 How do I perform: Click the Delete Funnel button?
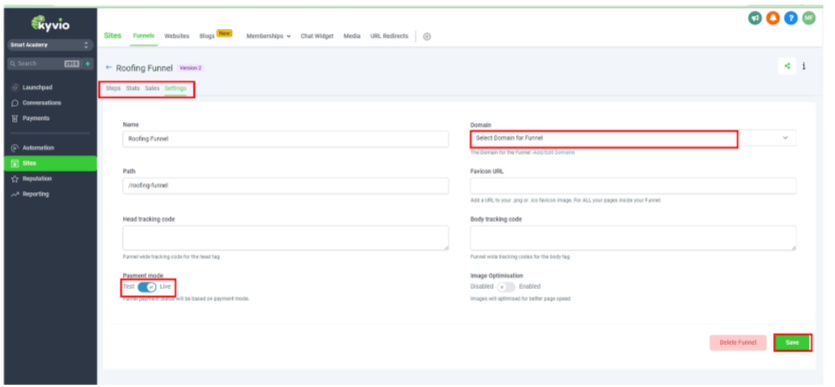point(738,343)
